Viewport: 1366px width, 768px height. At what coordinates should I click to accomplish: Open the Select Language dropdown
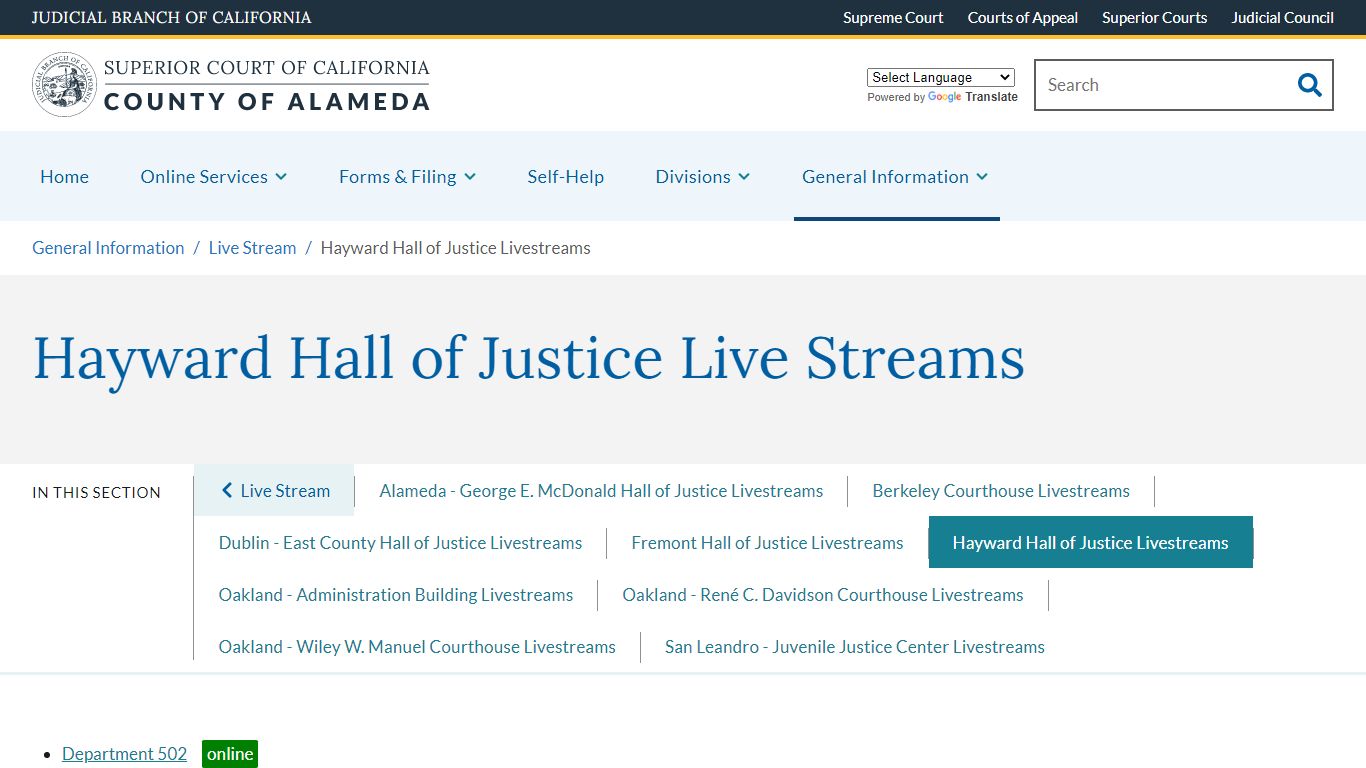point(940,77)
